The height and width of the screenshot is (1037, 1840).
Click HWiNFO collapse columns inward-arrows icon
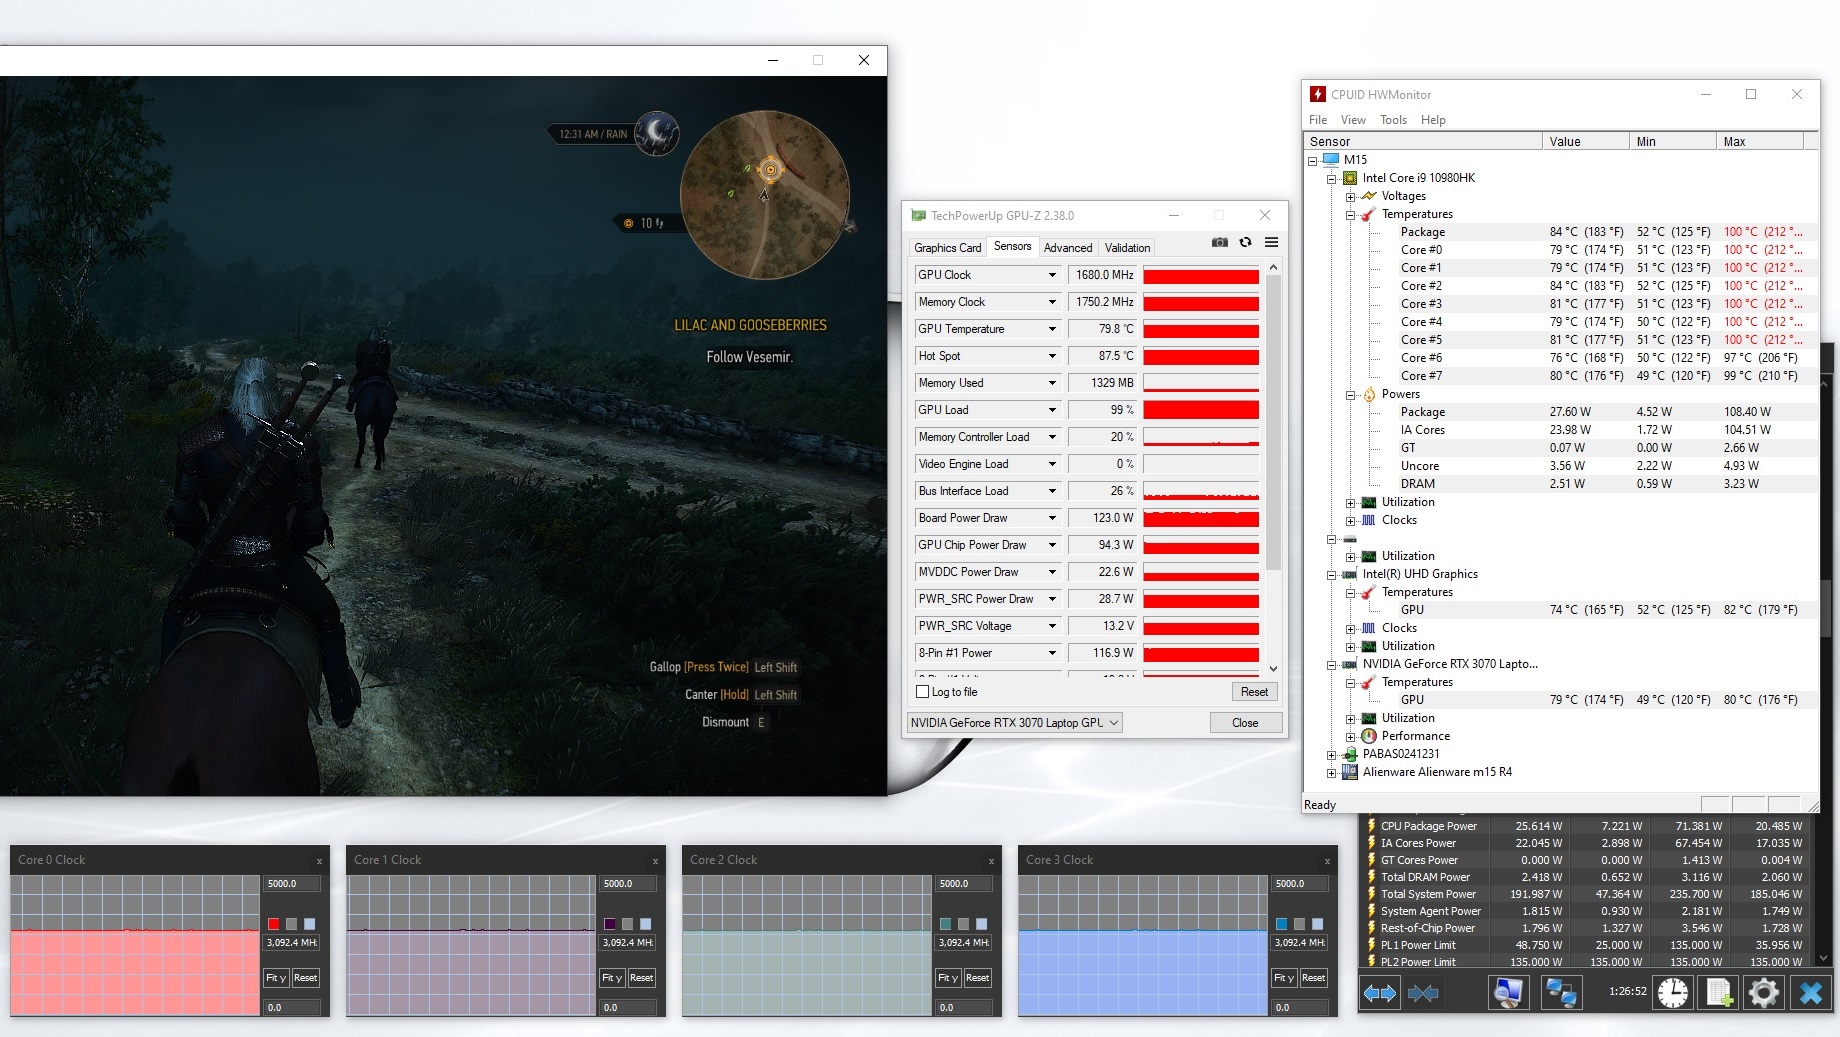[1423, 993]
